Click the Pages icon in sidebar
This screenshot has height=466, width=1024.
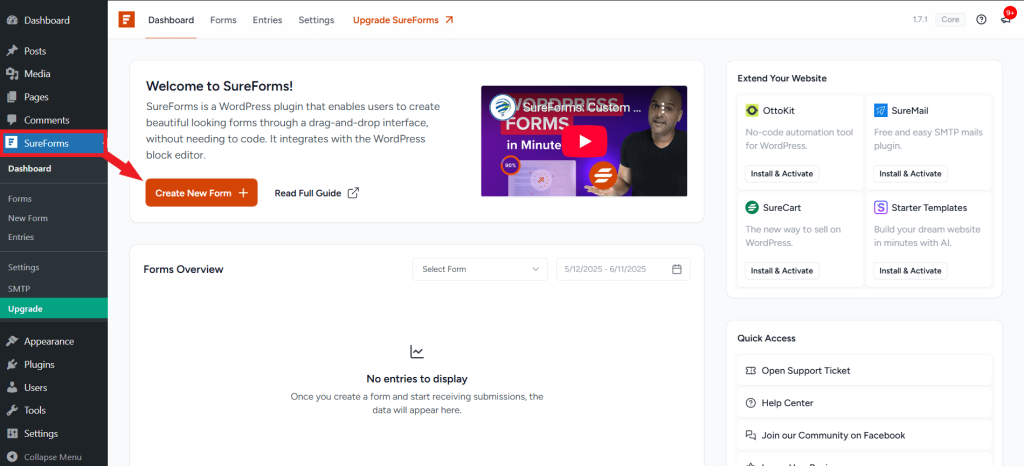[12, 97]
